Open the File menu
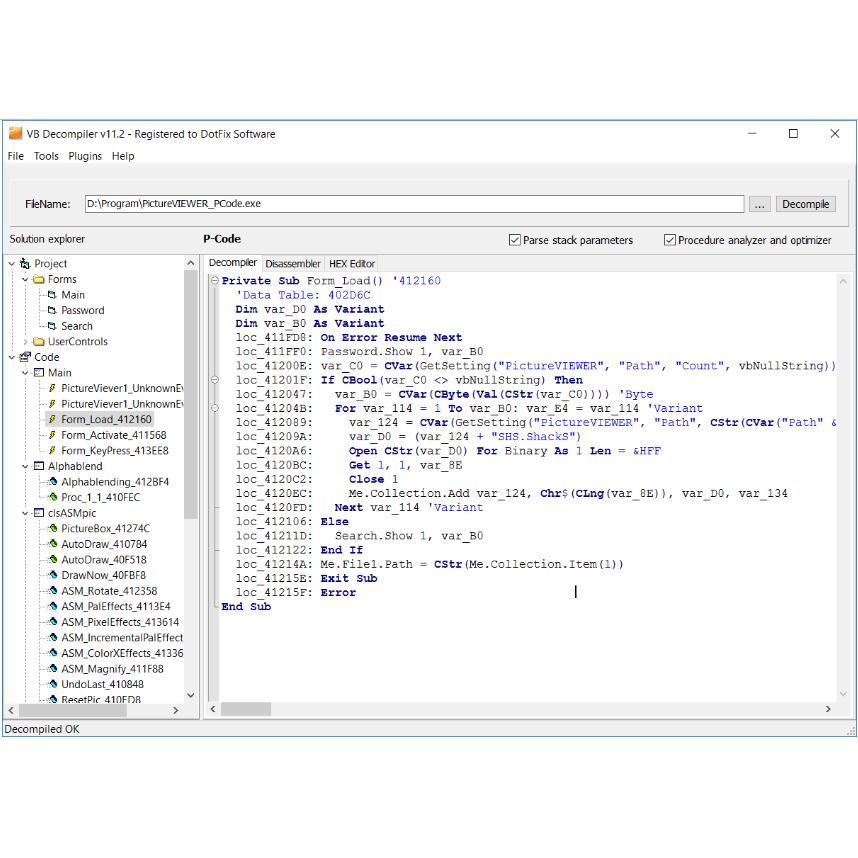 point(15,156)
